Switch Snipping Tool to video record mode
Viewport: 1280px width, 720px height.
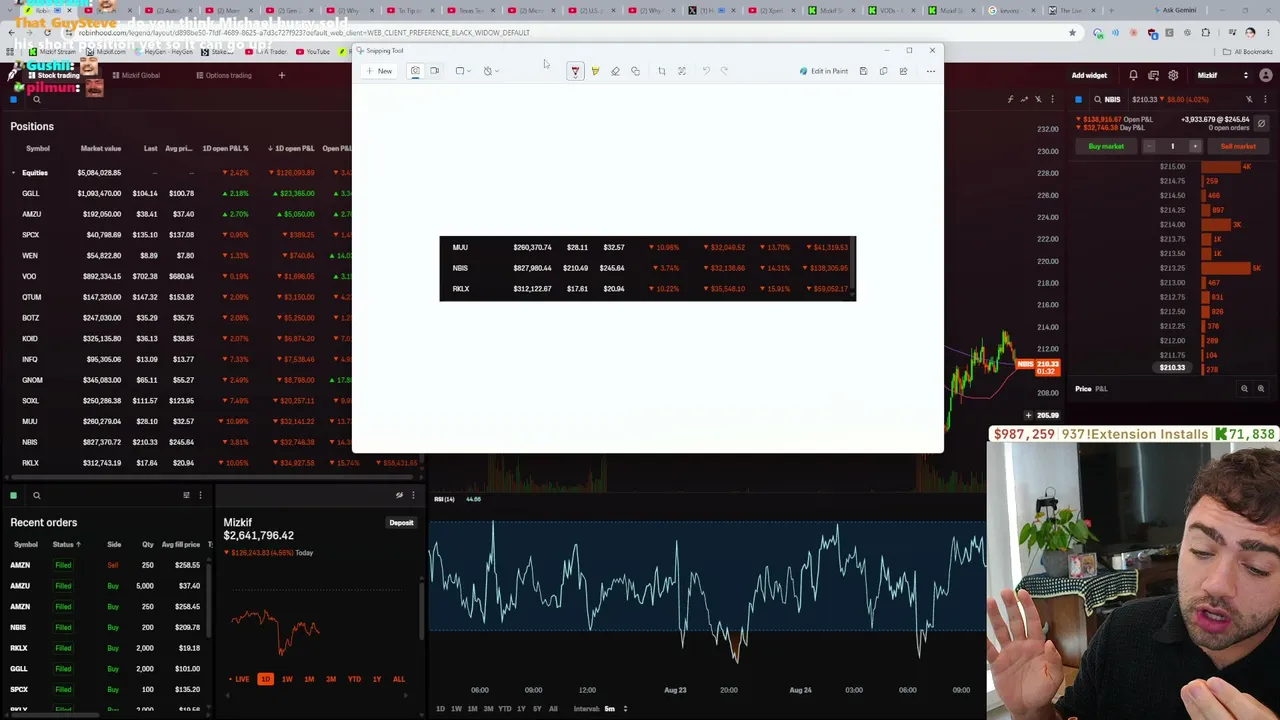click(x=434, y=71)
